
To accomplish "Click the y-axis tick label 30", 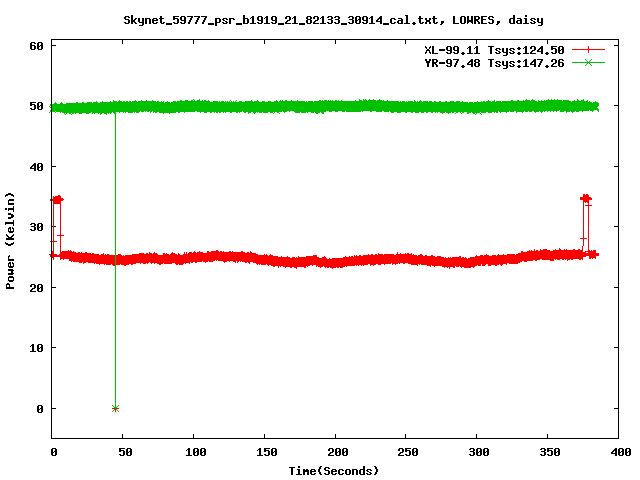I will (x=36, y=227).
